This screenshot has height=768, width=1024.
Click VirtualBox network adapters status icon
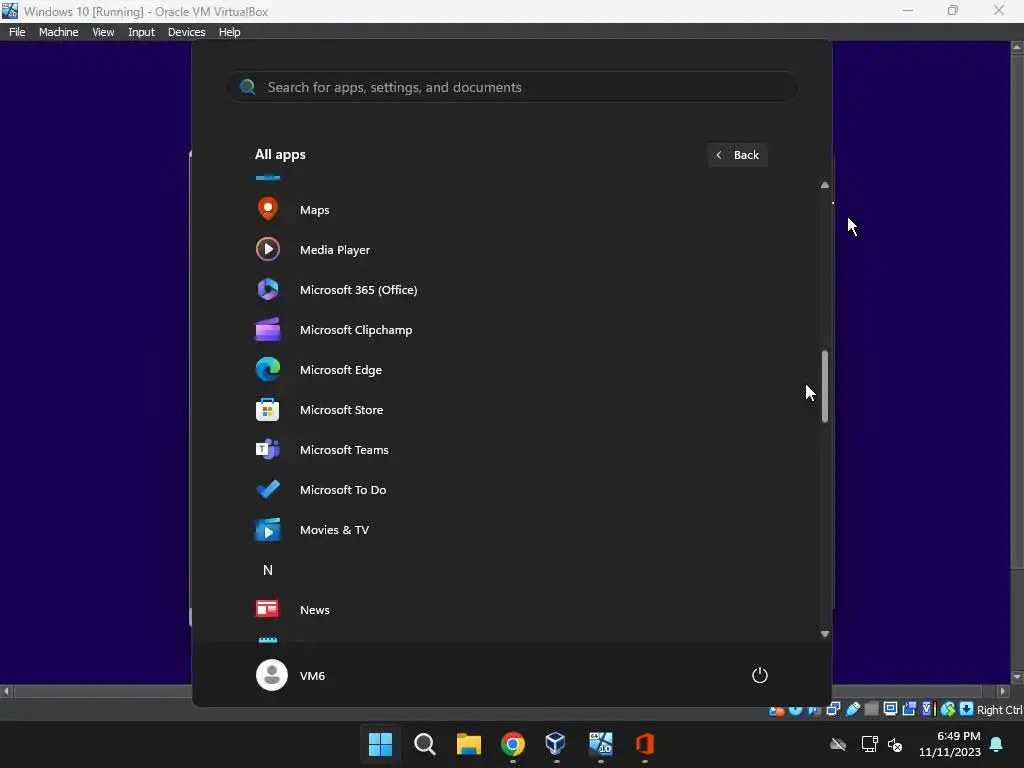(x=833, y=709)
